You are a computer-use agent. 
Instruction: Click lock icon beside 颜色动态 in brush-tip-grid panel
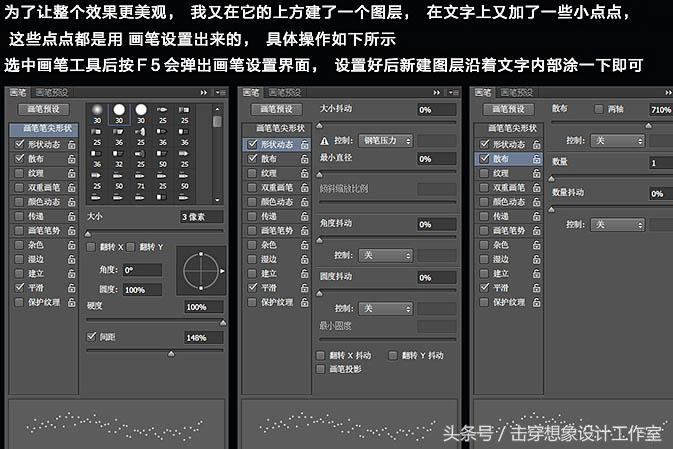[x=72, y=202]
